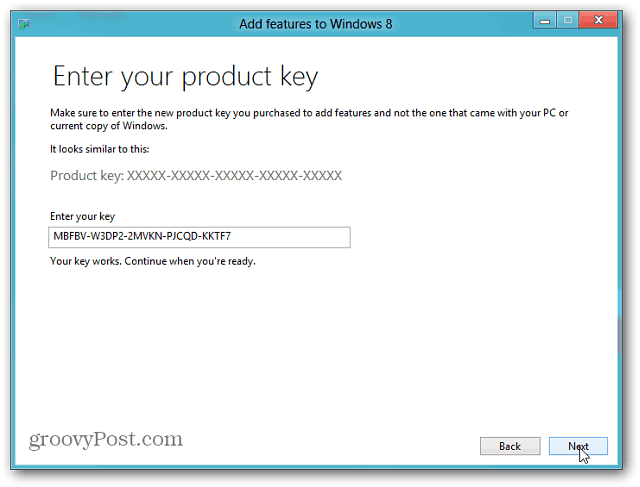Go Back to the previous step
Image resolution: width=640 pixels, height=487 pixels.
510,446
